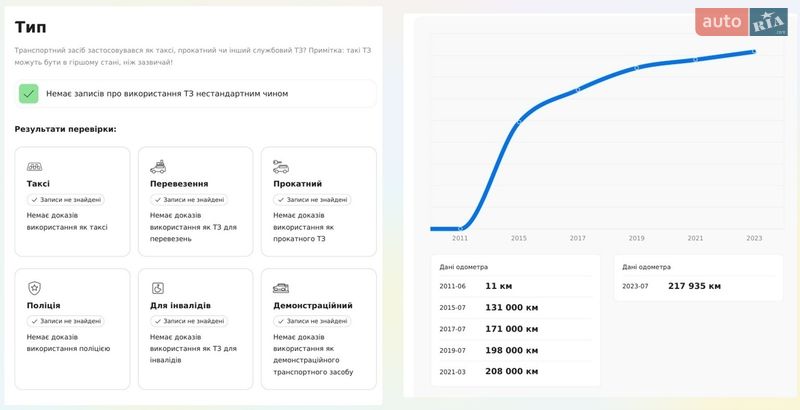The image size is (800, 410).
Task: Click 'Записи не знайдені' badge under Поліція
Action: tap(65, 321)
